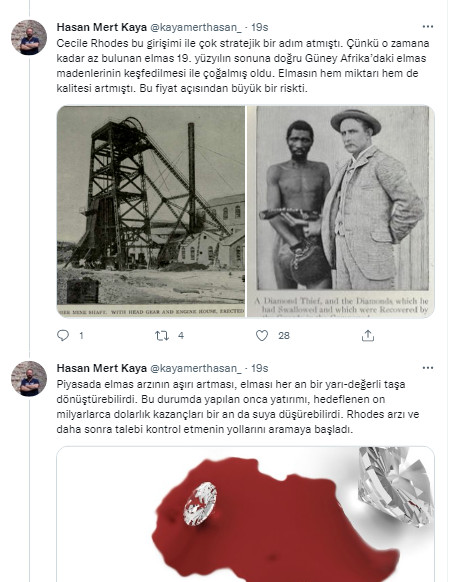Click the reply icon under first tweet
This screenshot has height=582, width=450.
pyautogui.click(x=63, y=336)
